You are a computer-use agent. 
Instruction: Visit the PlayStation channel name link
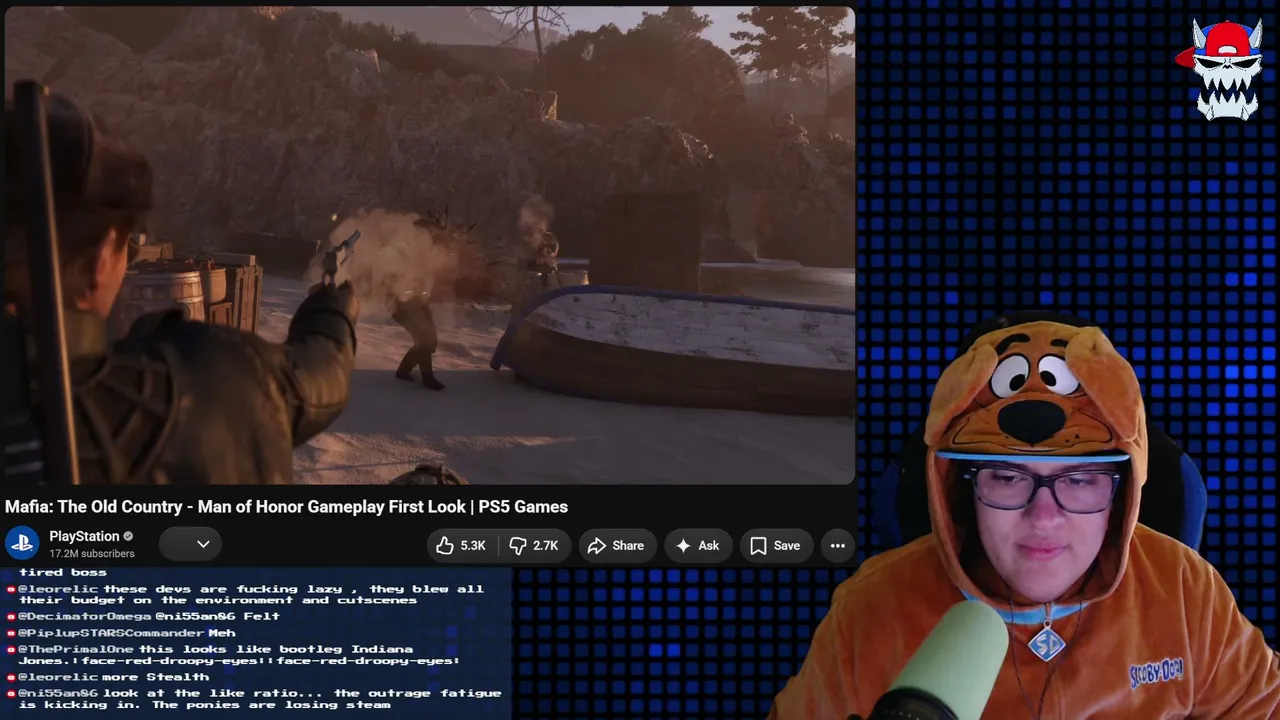(x=84, y=536)
